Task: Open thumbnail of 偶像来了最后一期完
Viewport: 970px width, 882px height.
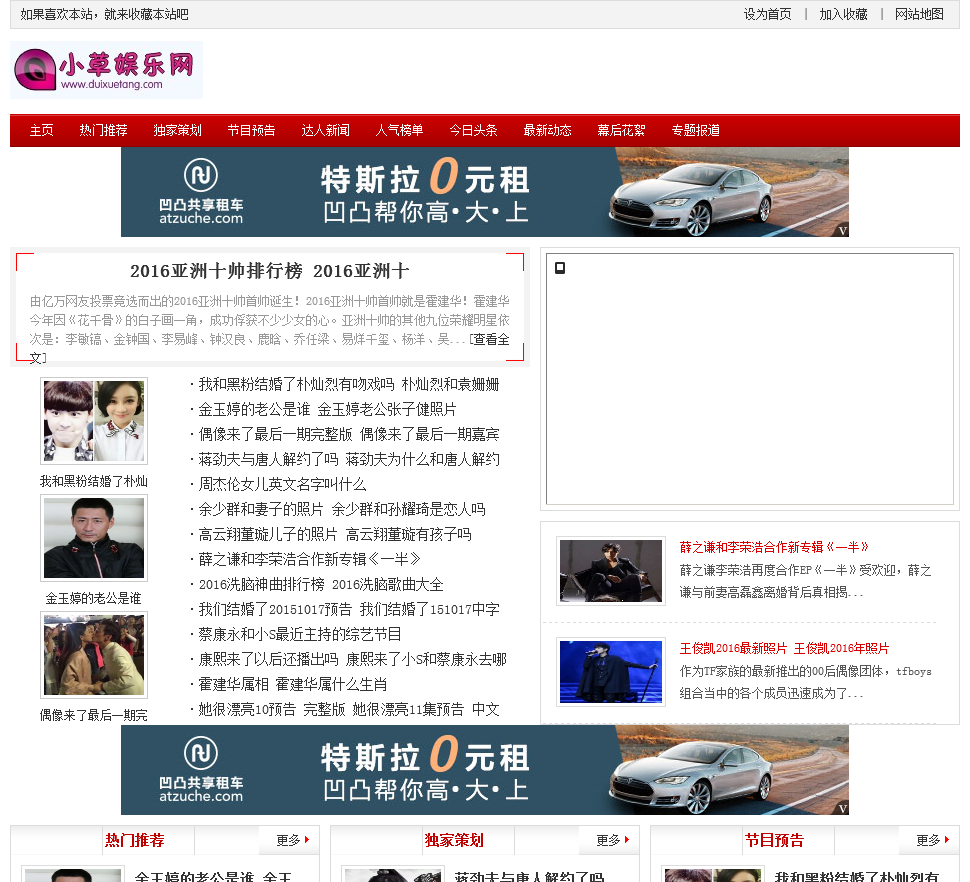Action: coord(94,655)
